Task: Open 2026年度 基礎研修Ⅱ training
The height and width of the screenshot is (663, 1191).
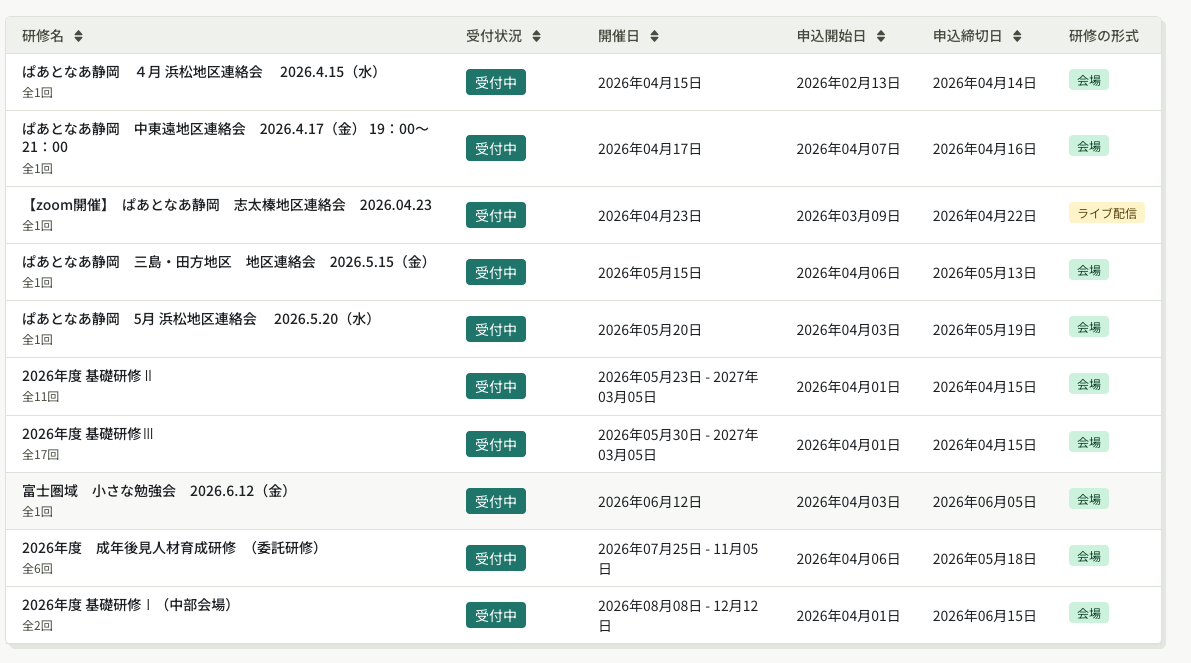Action: 87,376
